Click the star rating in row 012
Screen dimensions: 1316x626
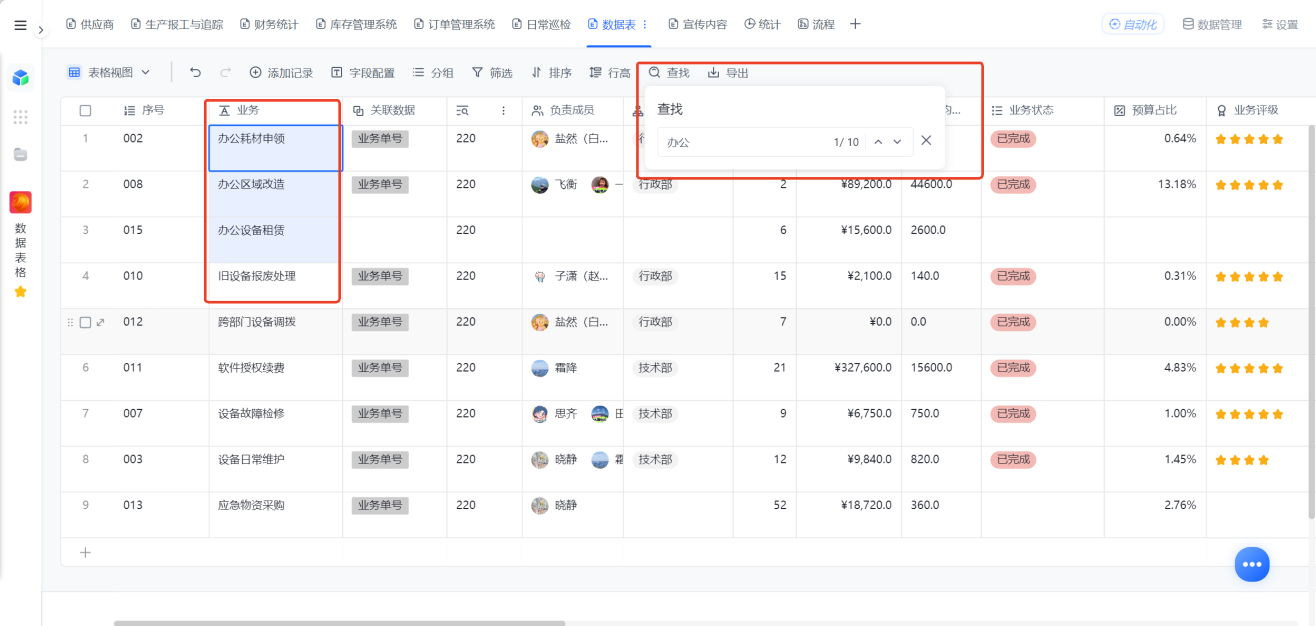click(x=1242, y=322)
